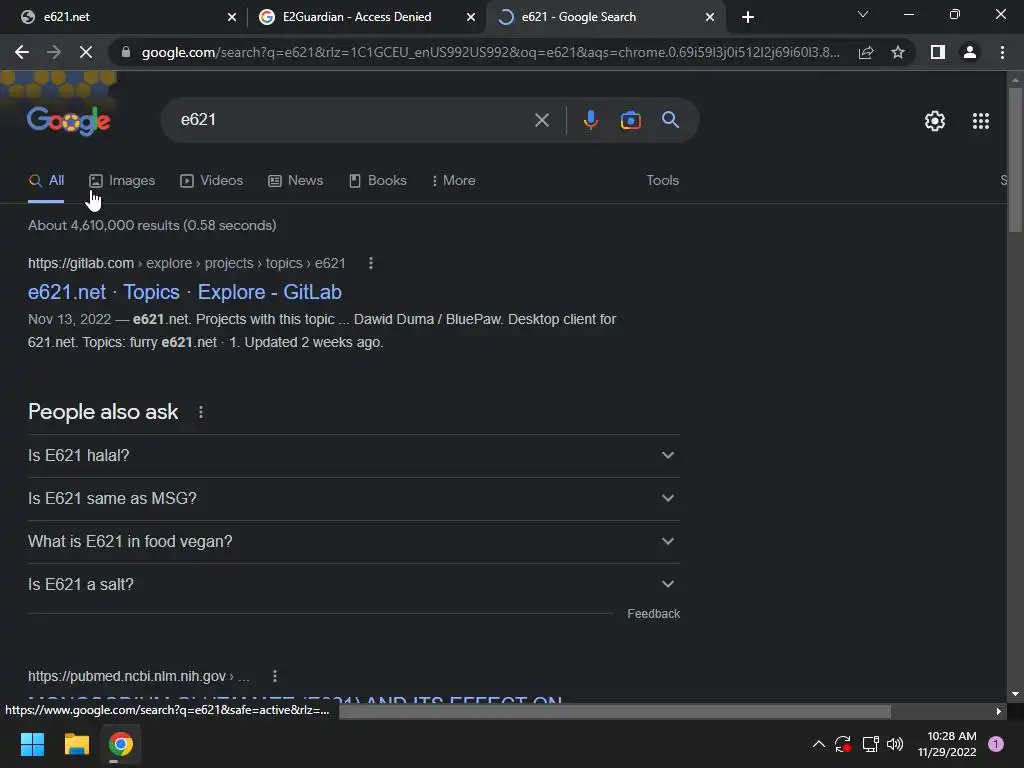Screen dimensions: 1024x768
Task: Clear the search box text
Action: tap(541, 120)
